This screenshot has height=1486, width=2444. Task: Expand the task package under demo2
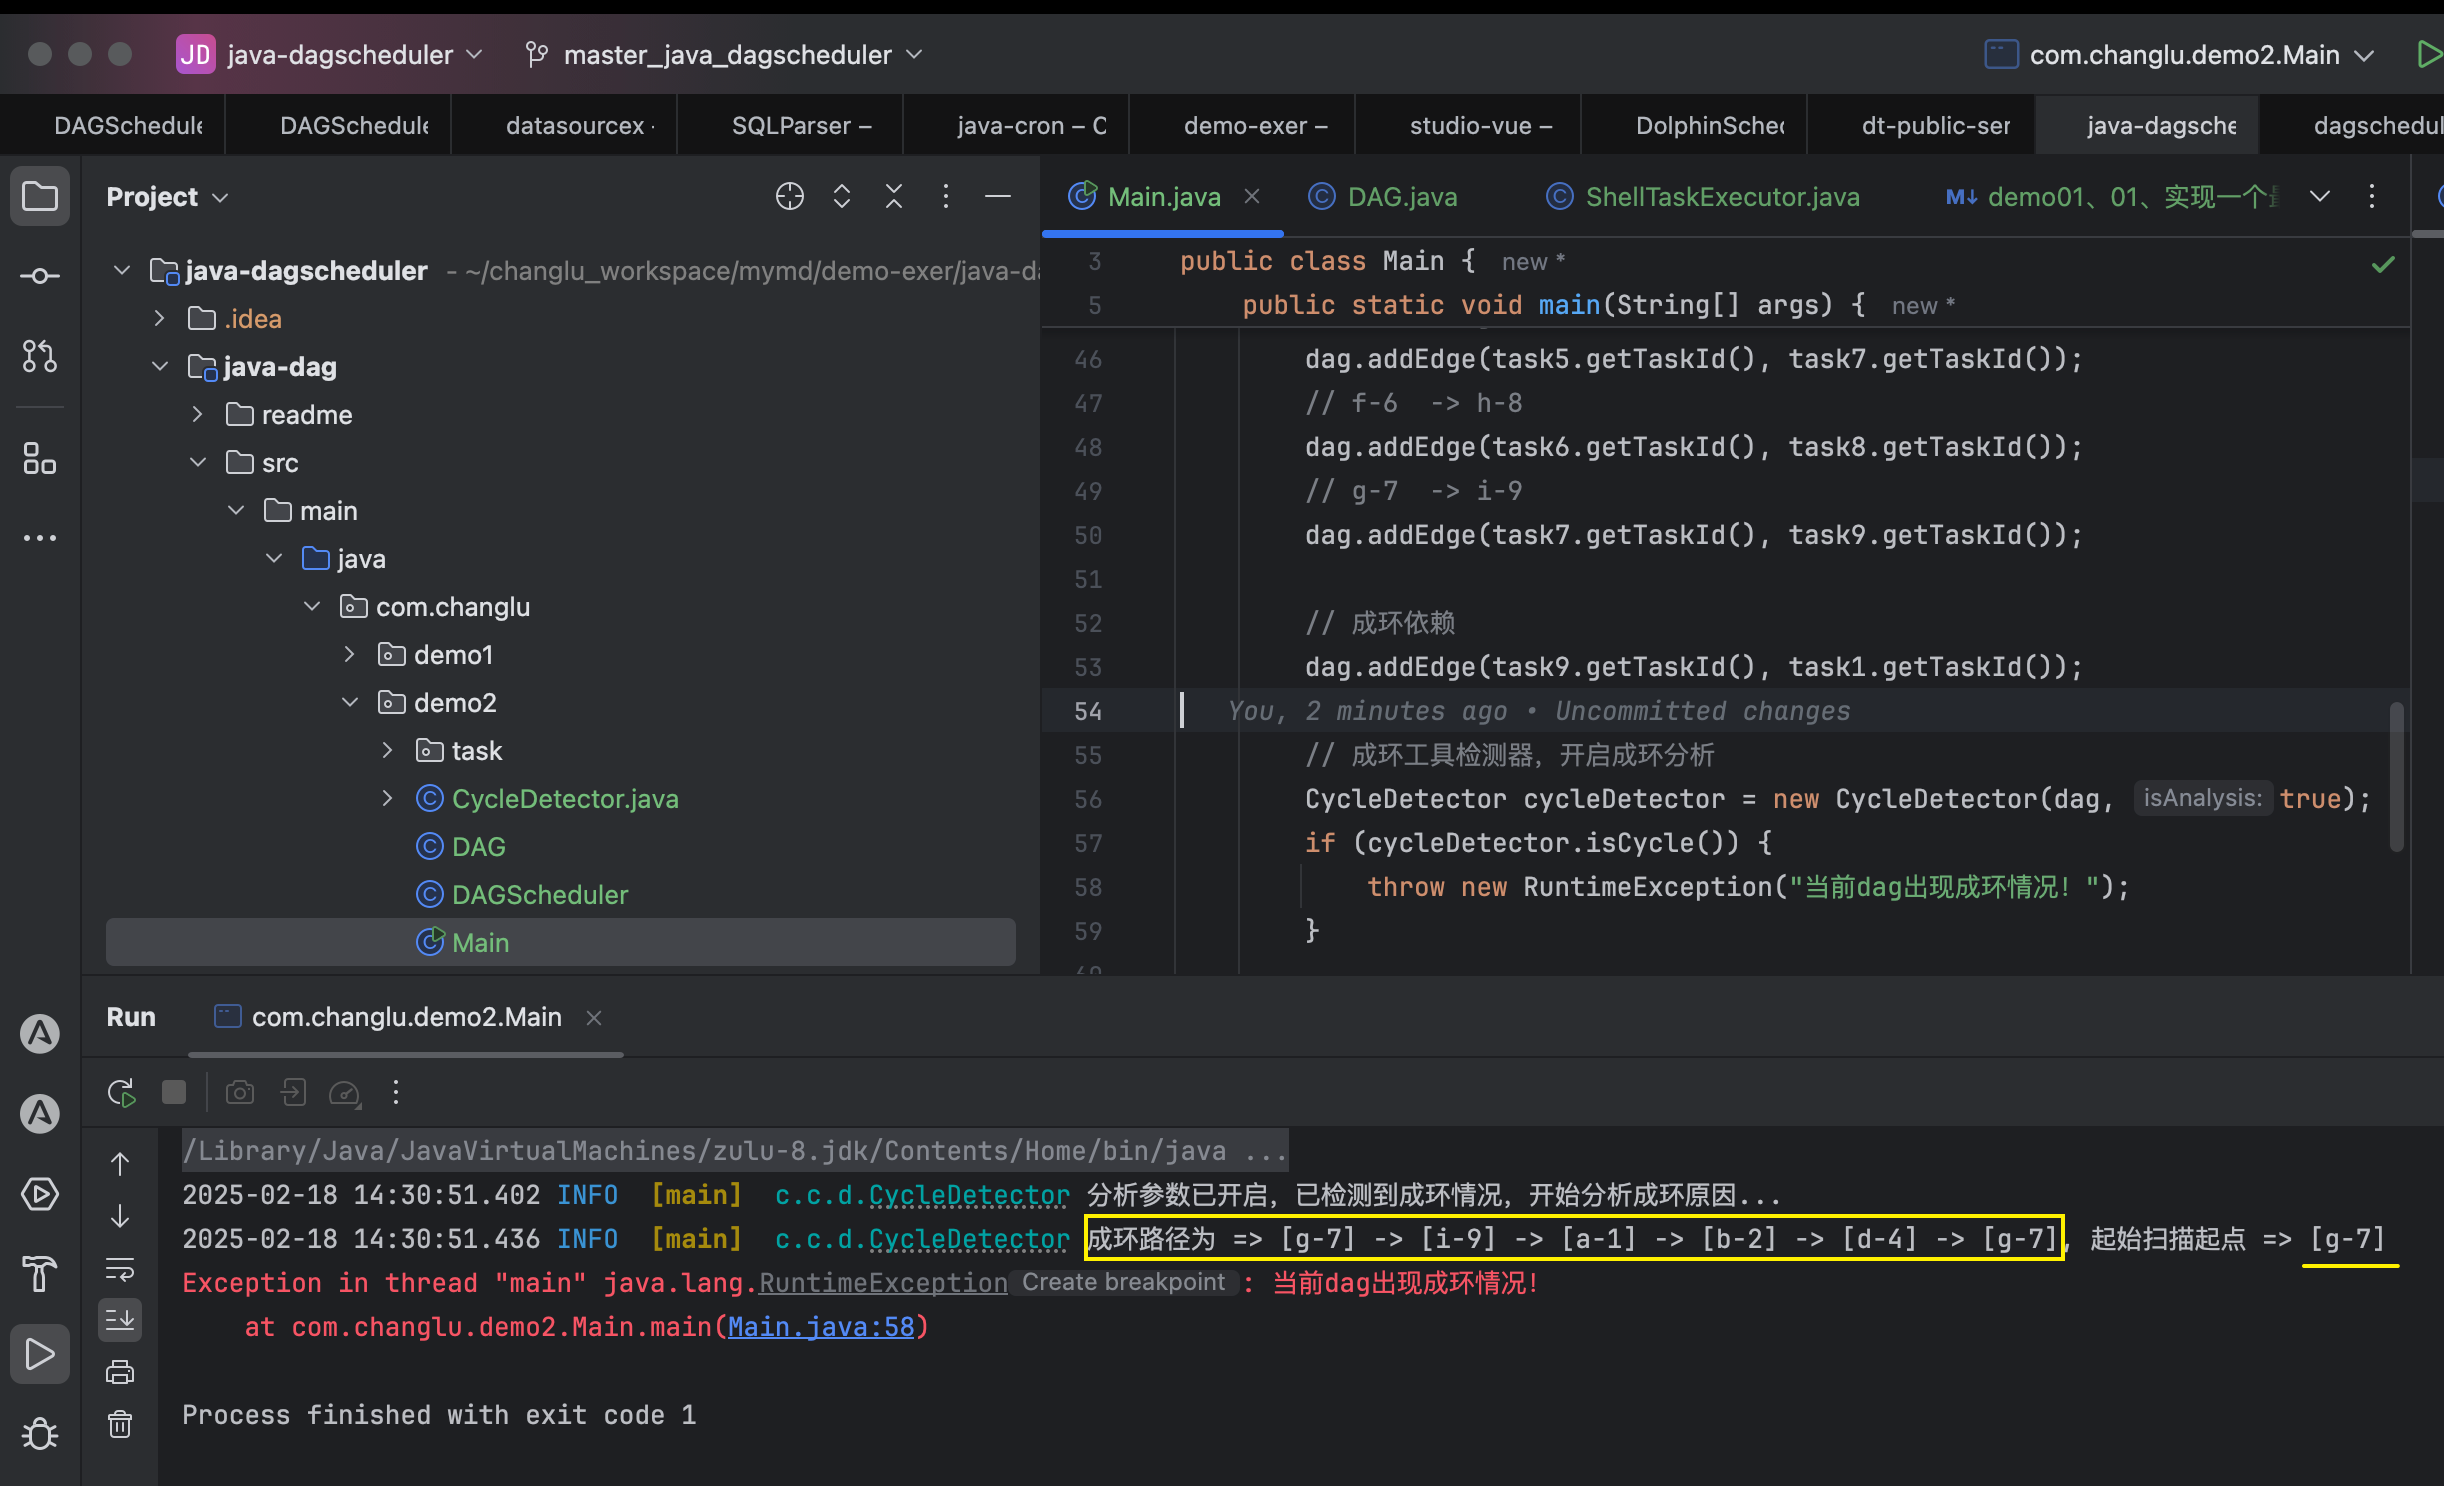[x=387, y=750]
